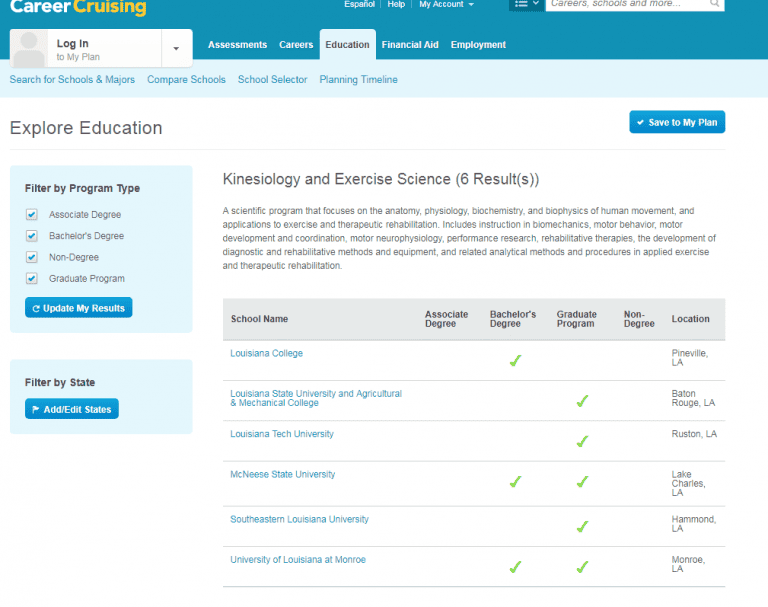
Task: Click the Hammond, LA location cell
Action: click(694, 524)
